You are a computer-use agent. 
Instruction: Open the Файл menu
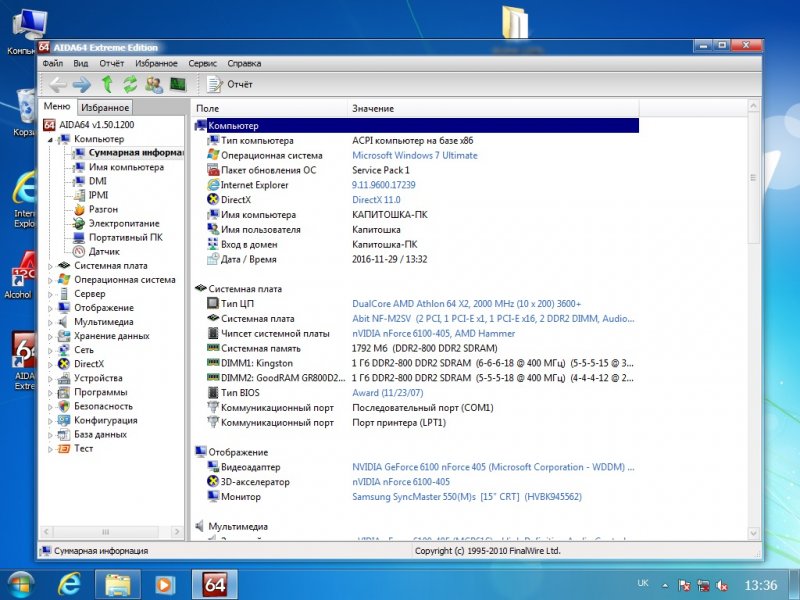52,63
